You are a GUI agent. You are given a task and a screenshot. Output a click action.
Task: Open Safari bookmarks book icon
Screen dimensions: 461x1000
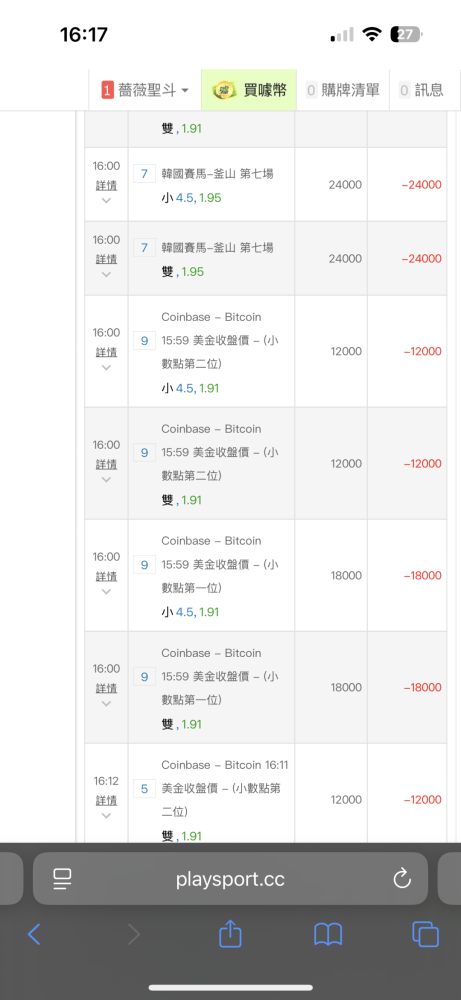click(328, 935)
